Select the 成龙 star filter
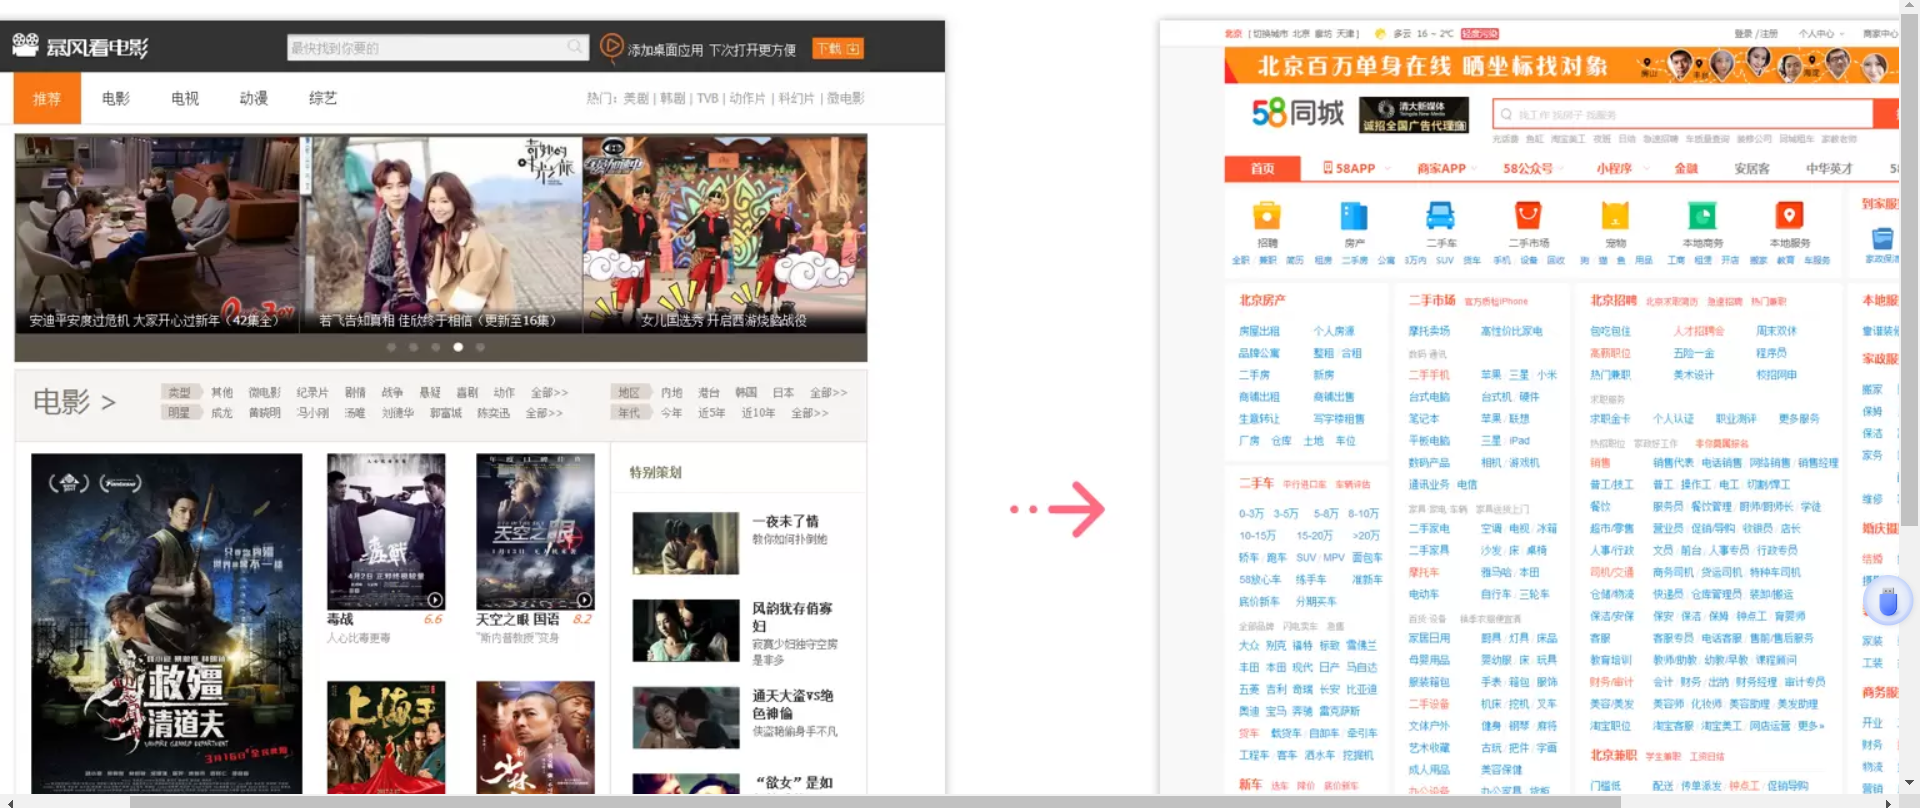This screenshot has width=1920, height=808. [222, 412]
